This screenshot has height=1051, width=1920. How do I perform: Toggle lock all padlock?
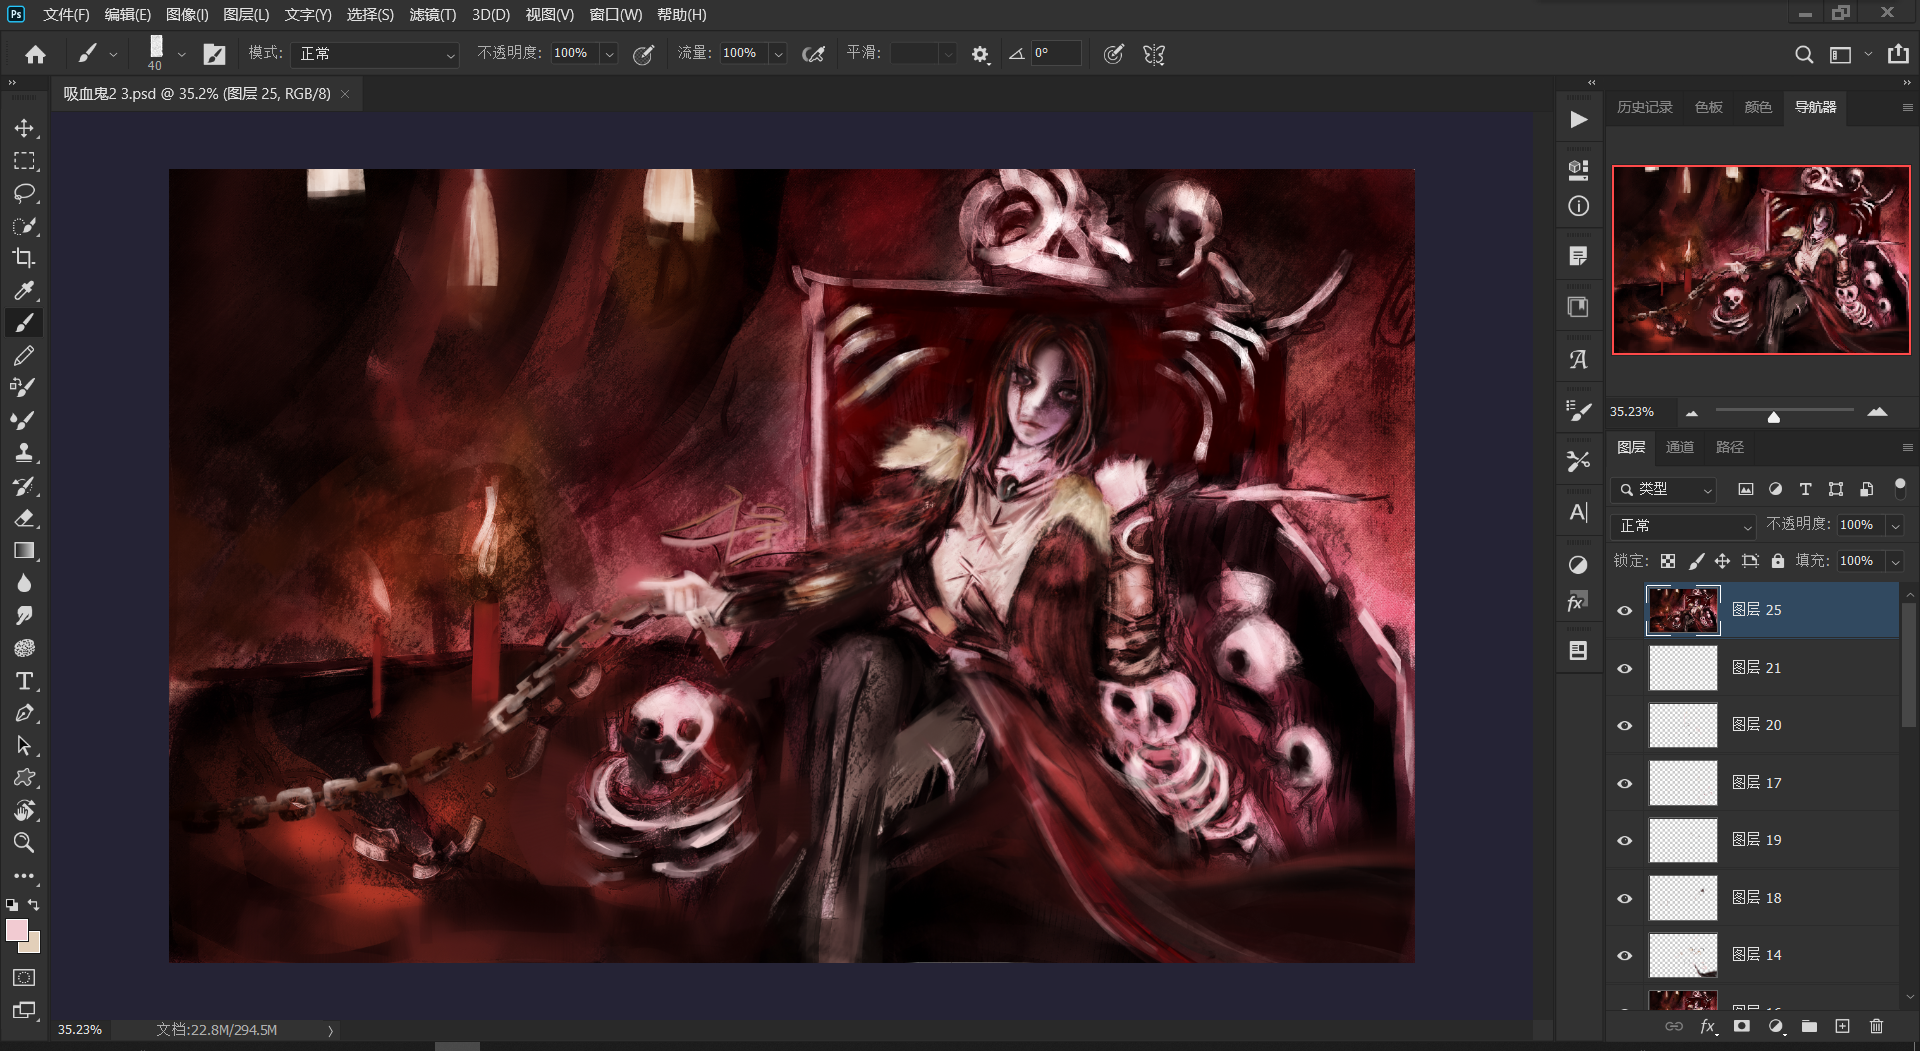tap(1778, 561)
